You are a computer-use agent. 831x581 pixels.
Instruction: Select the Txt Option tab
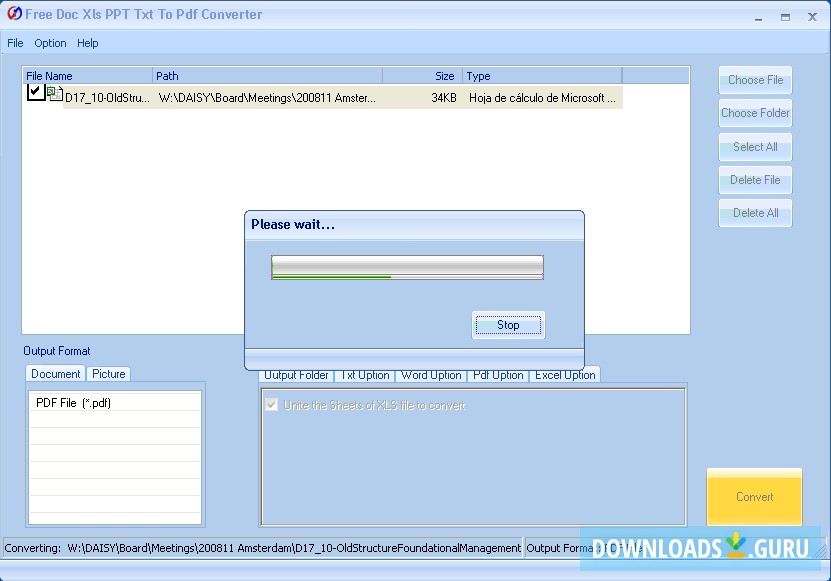(365, 375)
